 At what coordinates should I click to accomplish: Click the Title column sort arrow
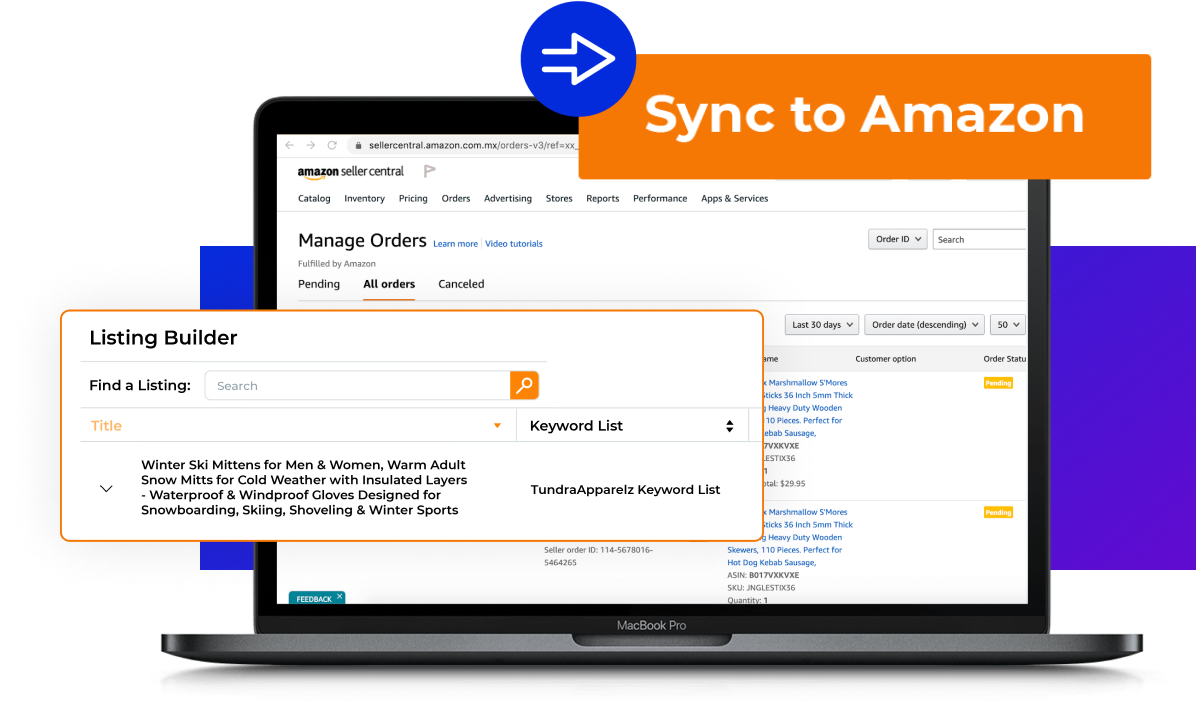pos(497,425)
